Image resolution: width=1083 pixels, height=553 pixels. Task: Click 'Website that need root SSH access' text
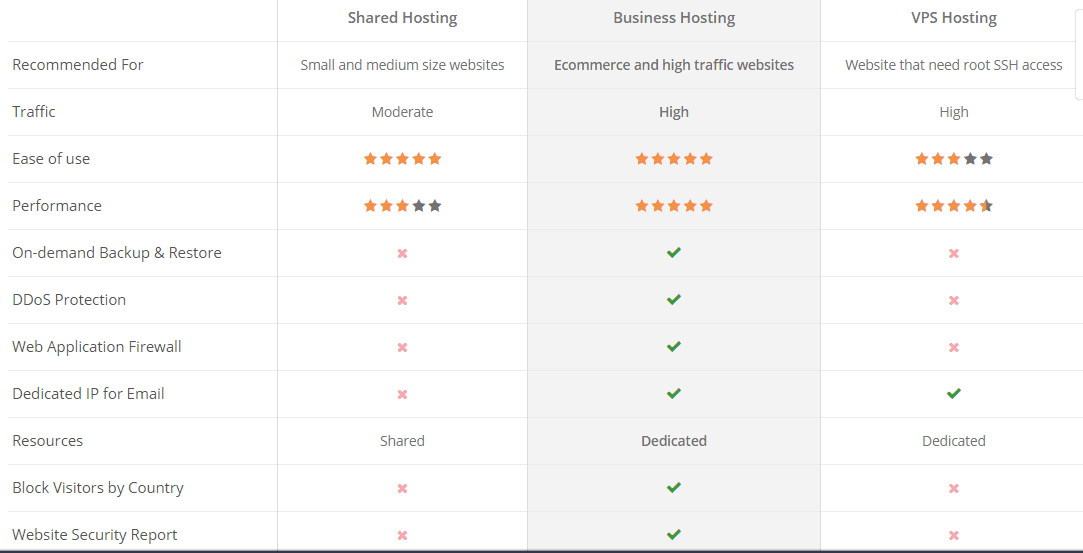tap(954, 65)
